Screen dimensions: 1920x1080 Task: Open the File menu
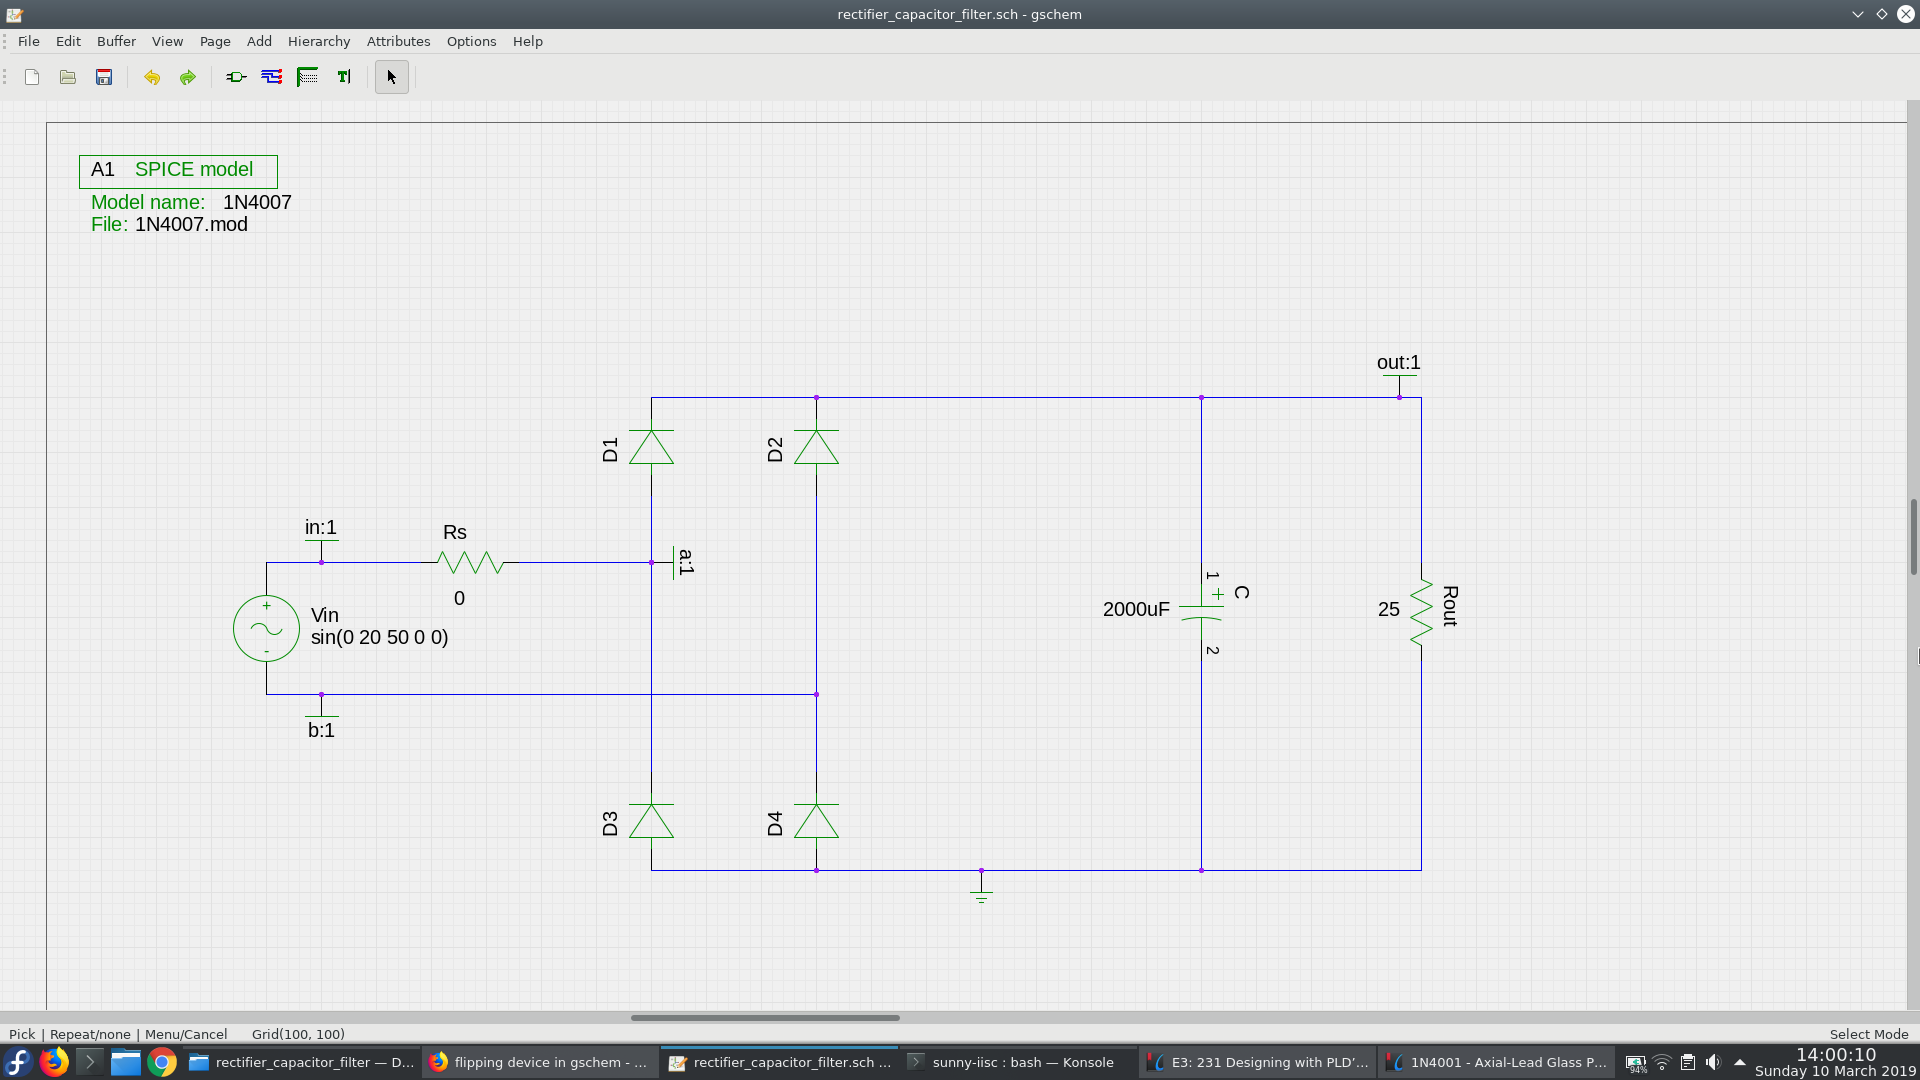coord(28,41)
